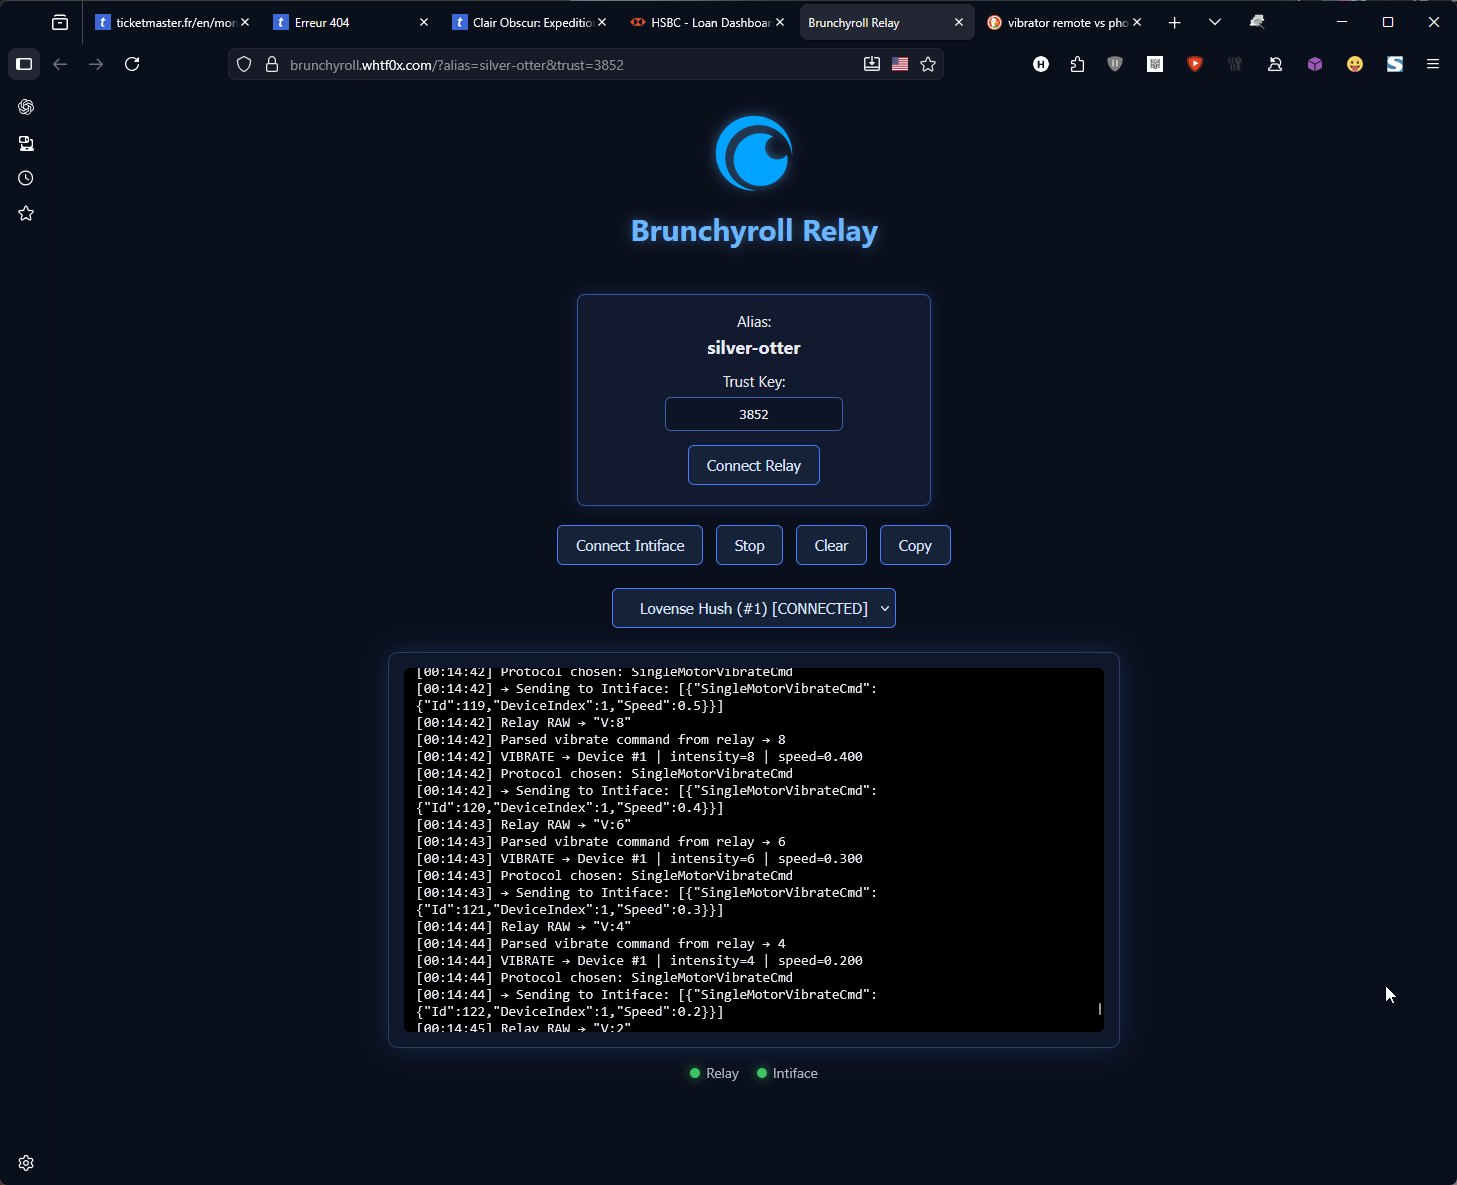Expand the list all tabs chevron

pyautogui.click(x=1214, y=22)
